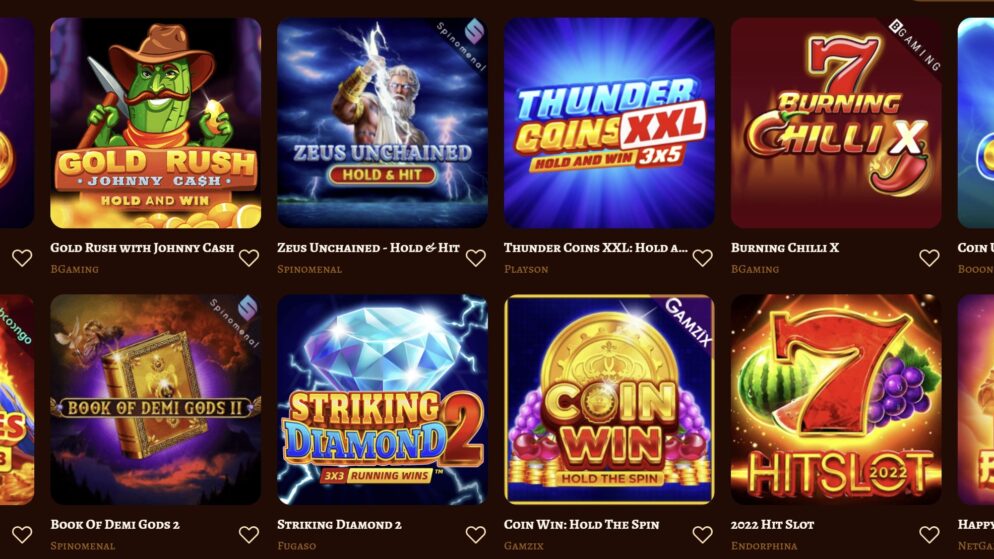This screenshot has height=559, width=994.
Task: Launch Zeus Unchained Hold & Hit tile
Action: click(382, 123)
